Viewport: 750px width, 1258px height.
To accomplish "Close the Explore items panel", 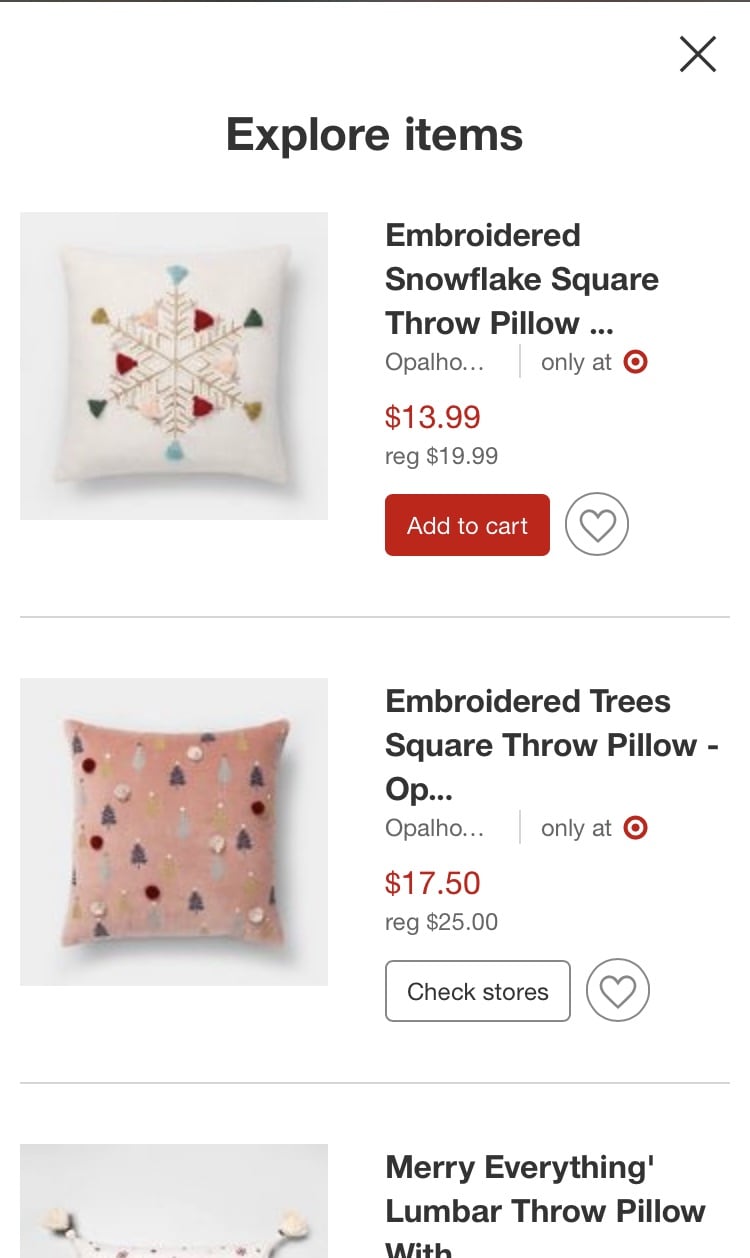I will coord(697,54).
